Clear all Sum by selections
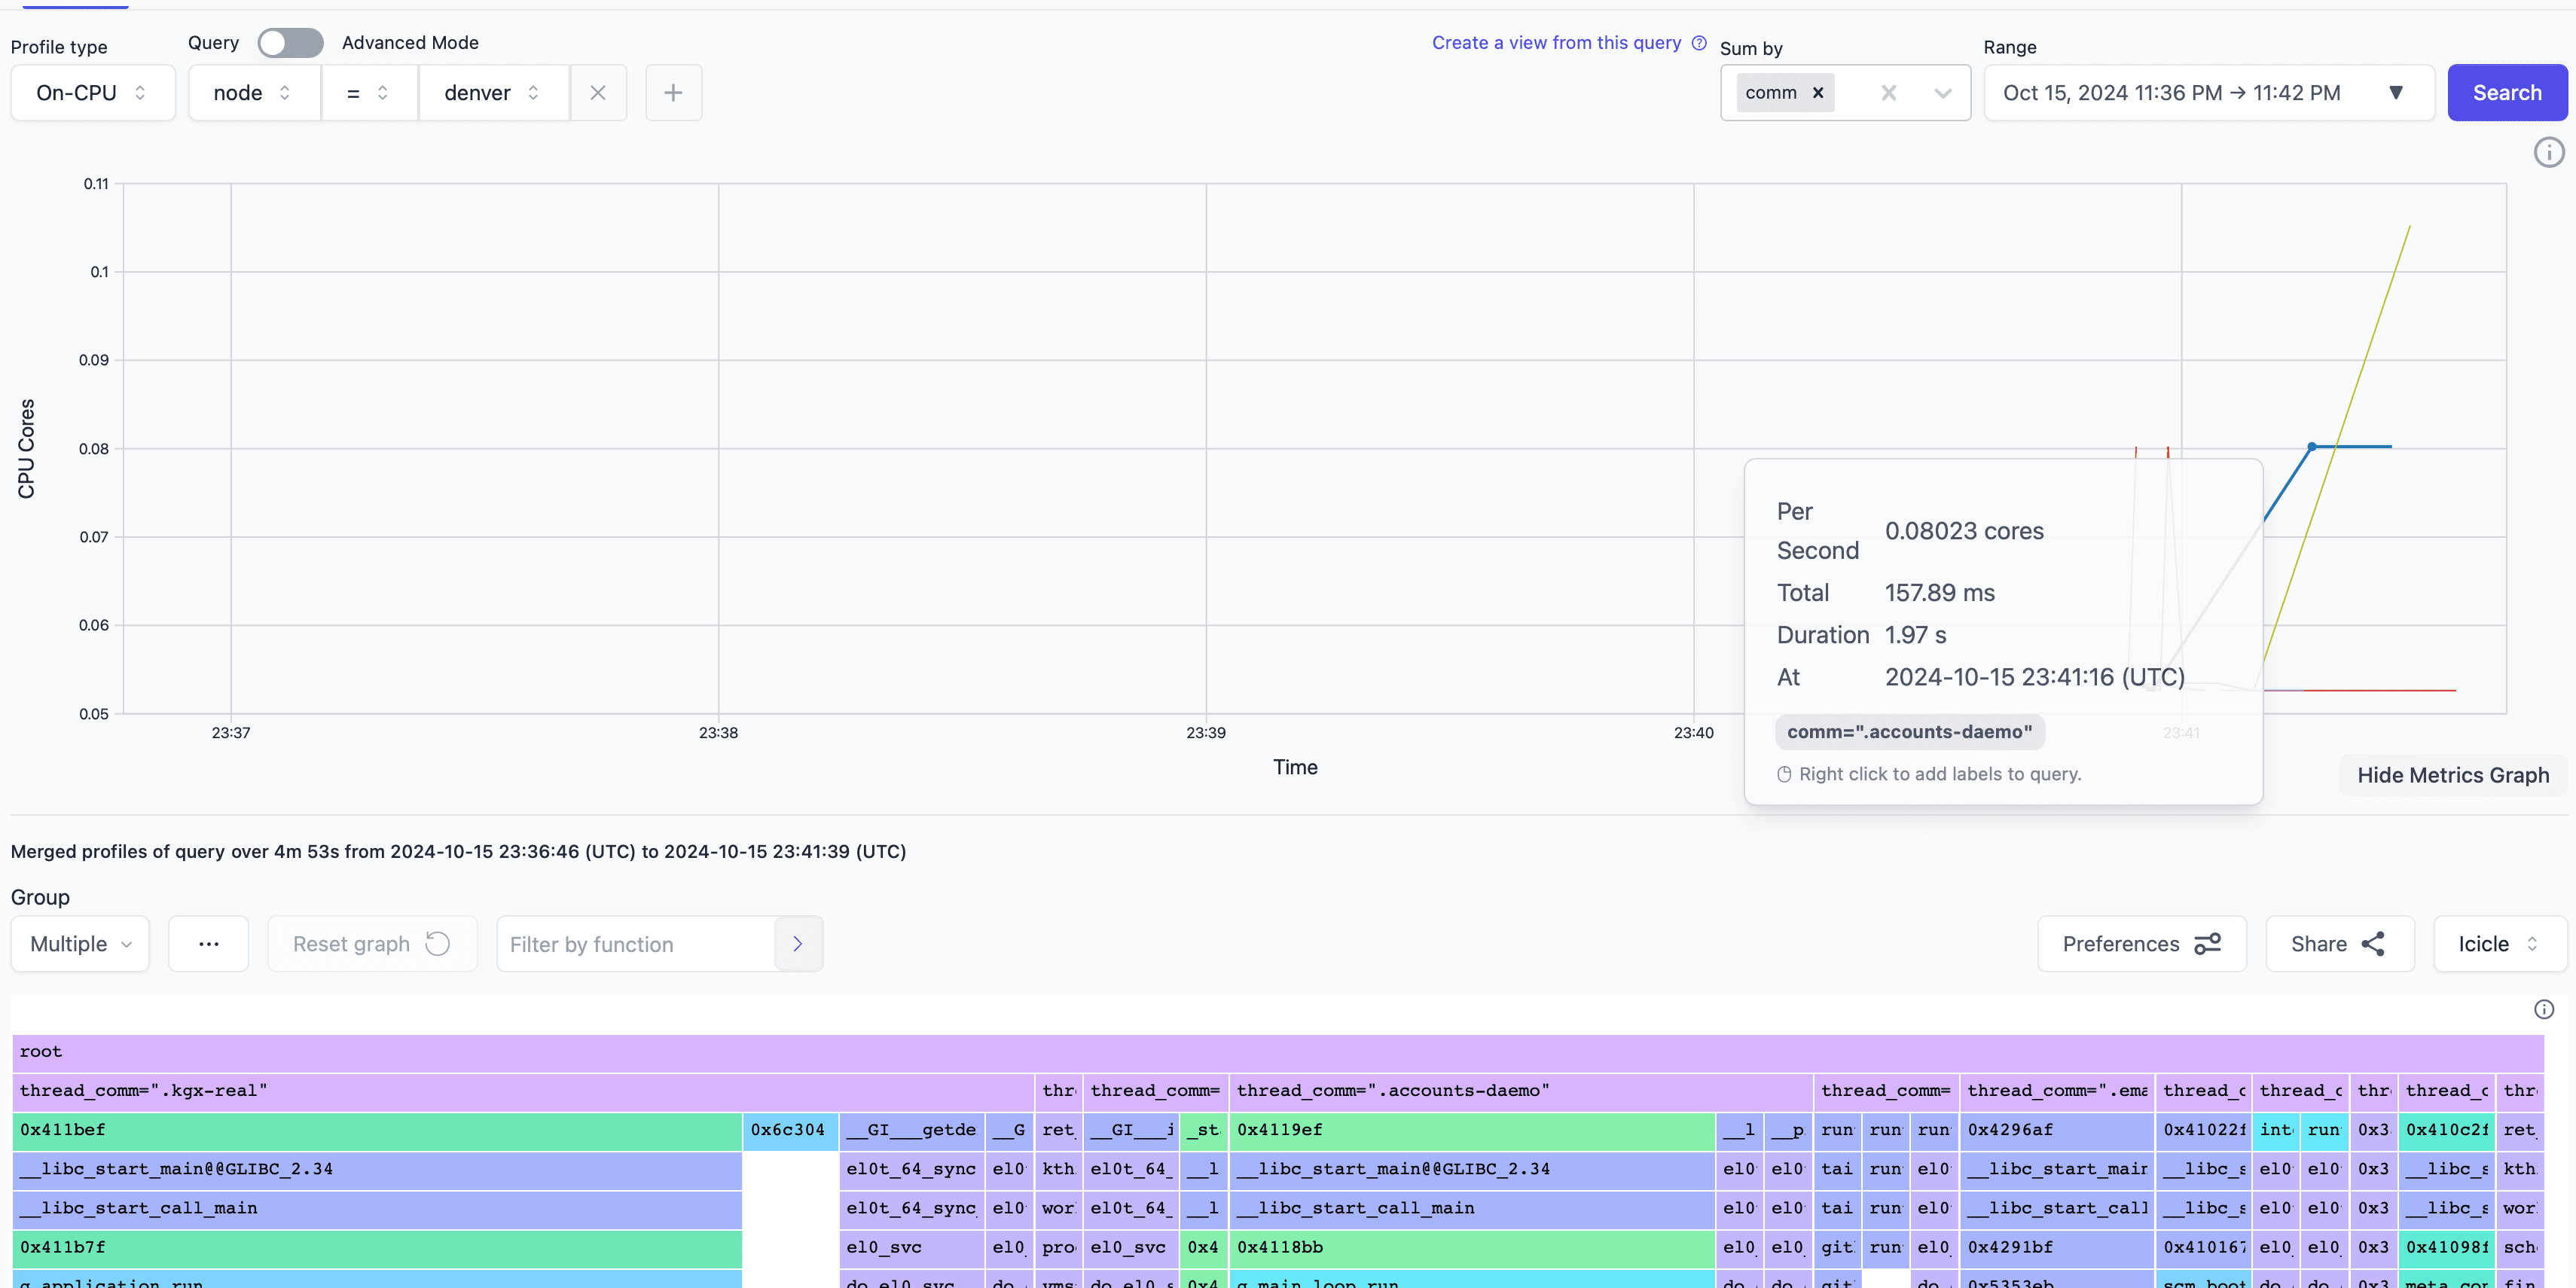This screenshot has width=2576, height=1288. click(x=1888, y=93)
